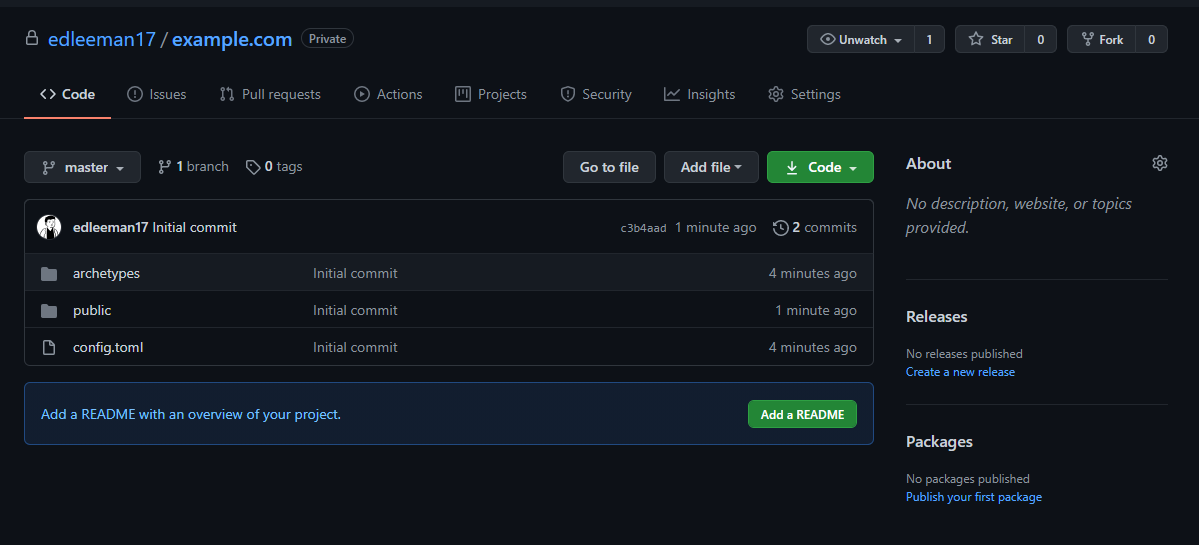Expand the master branch dropdown

pyautogui.click(x=82, y=168)
